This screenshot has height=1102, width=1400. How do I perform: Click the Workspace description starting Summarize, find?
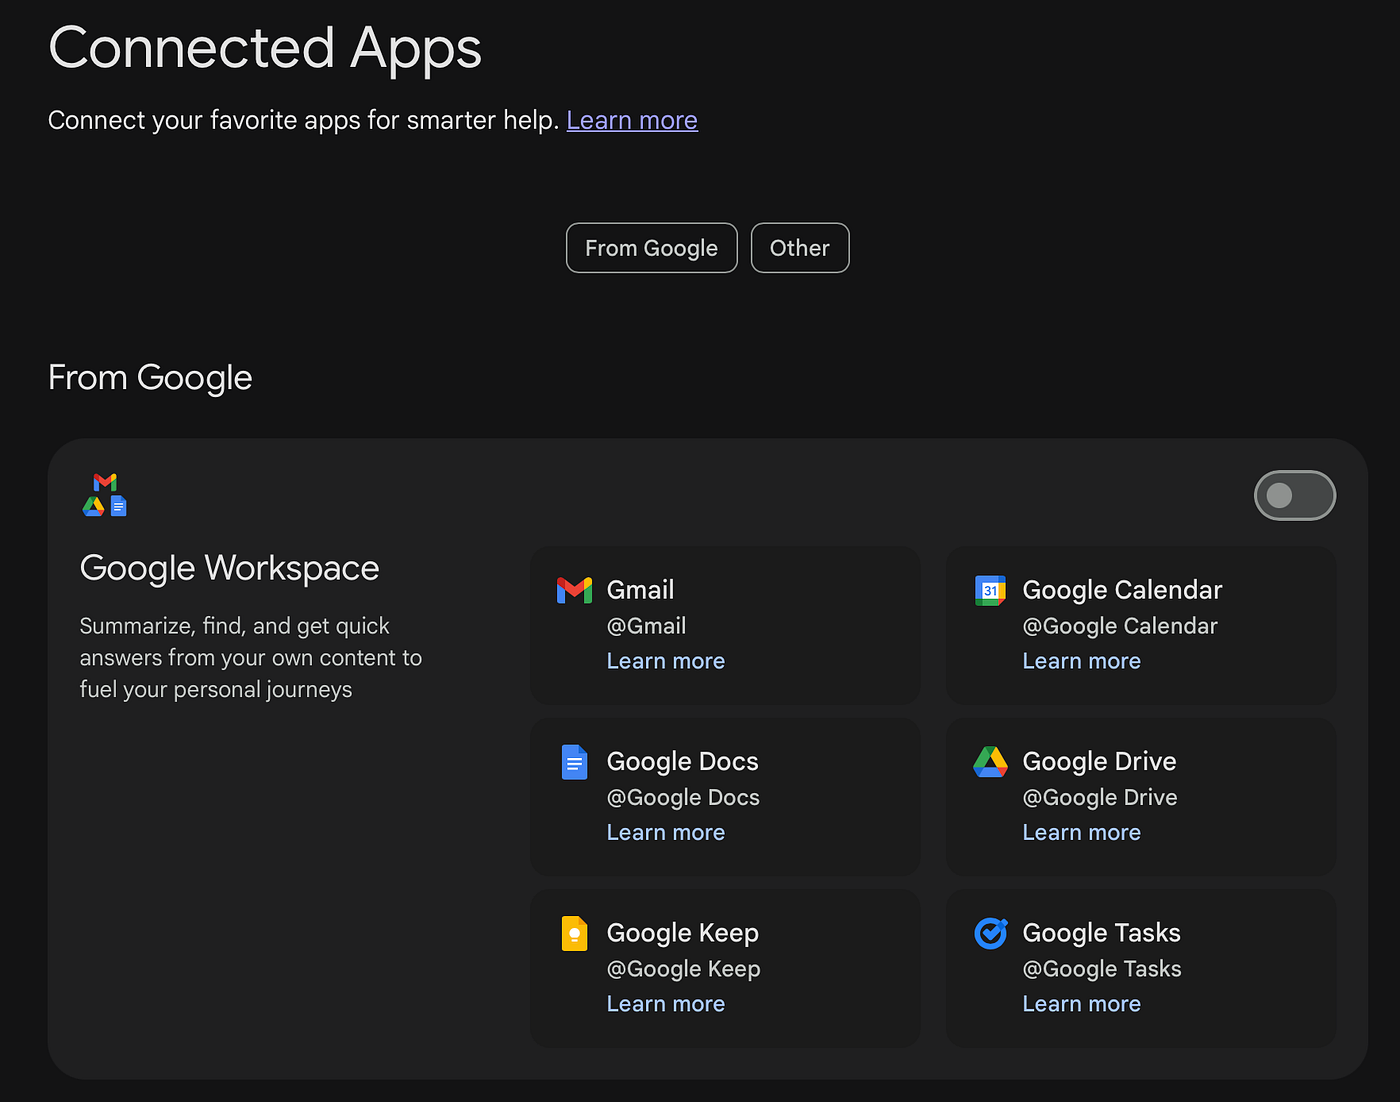pyautogui.click(x=251, y=658)
